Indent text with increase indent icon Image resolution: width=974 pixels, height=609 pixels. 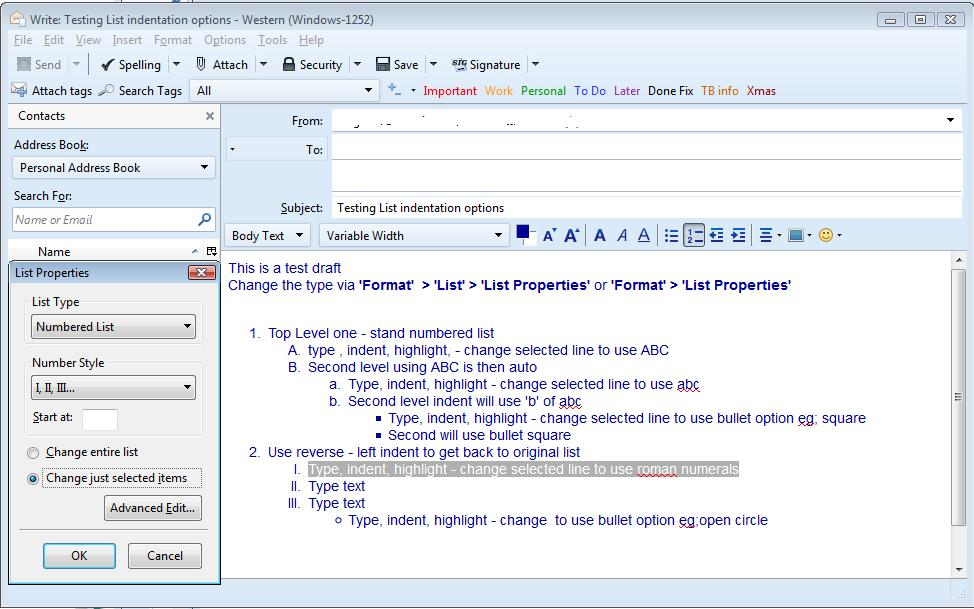739,236
